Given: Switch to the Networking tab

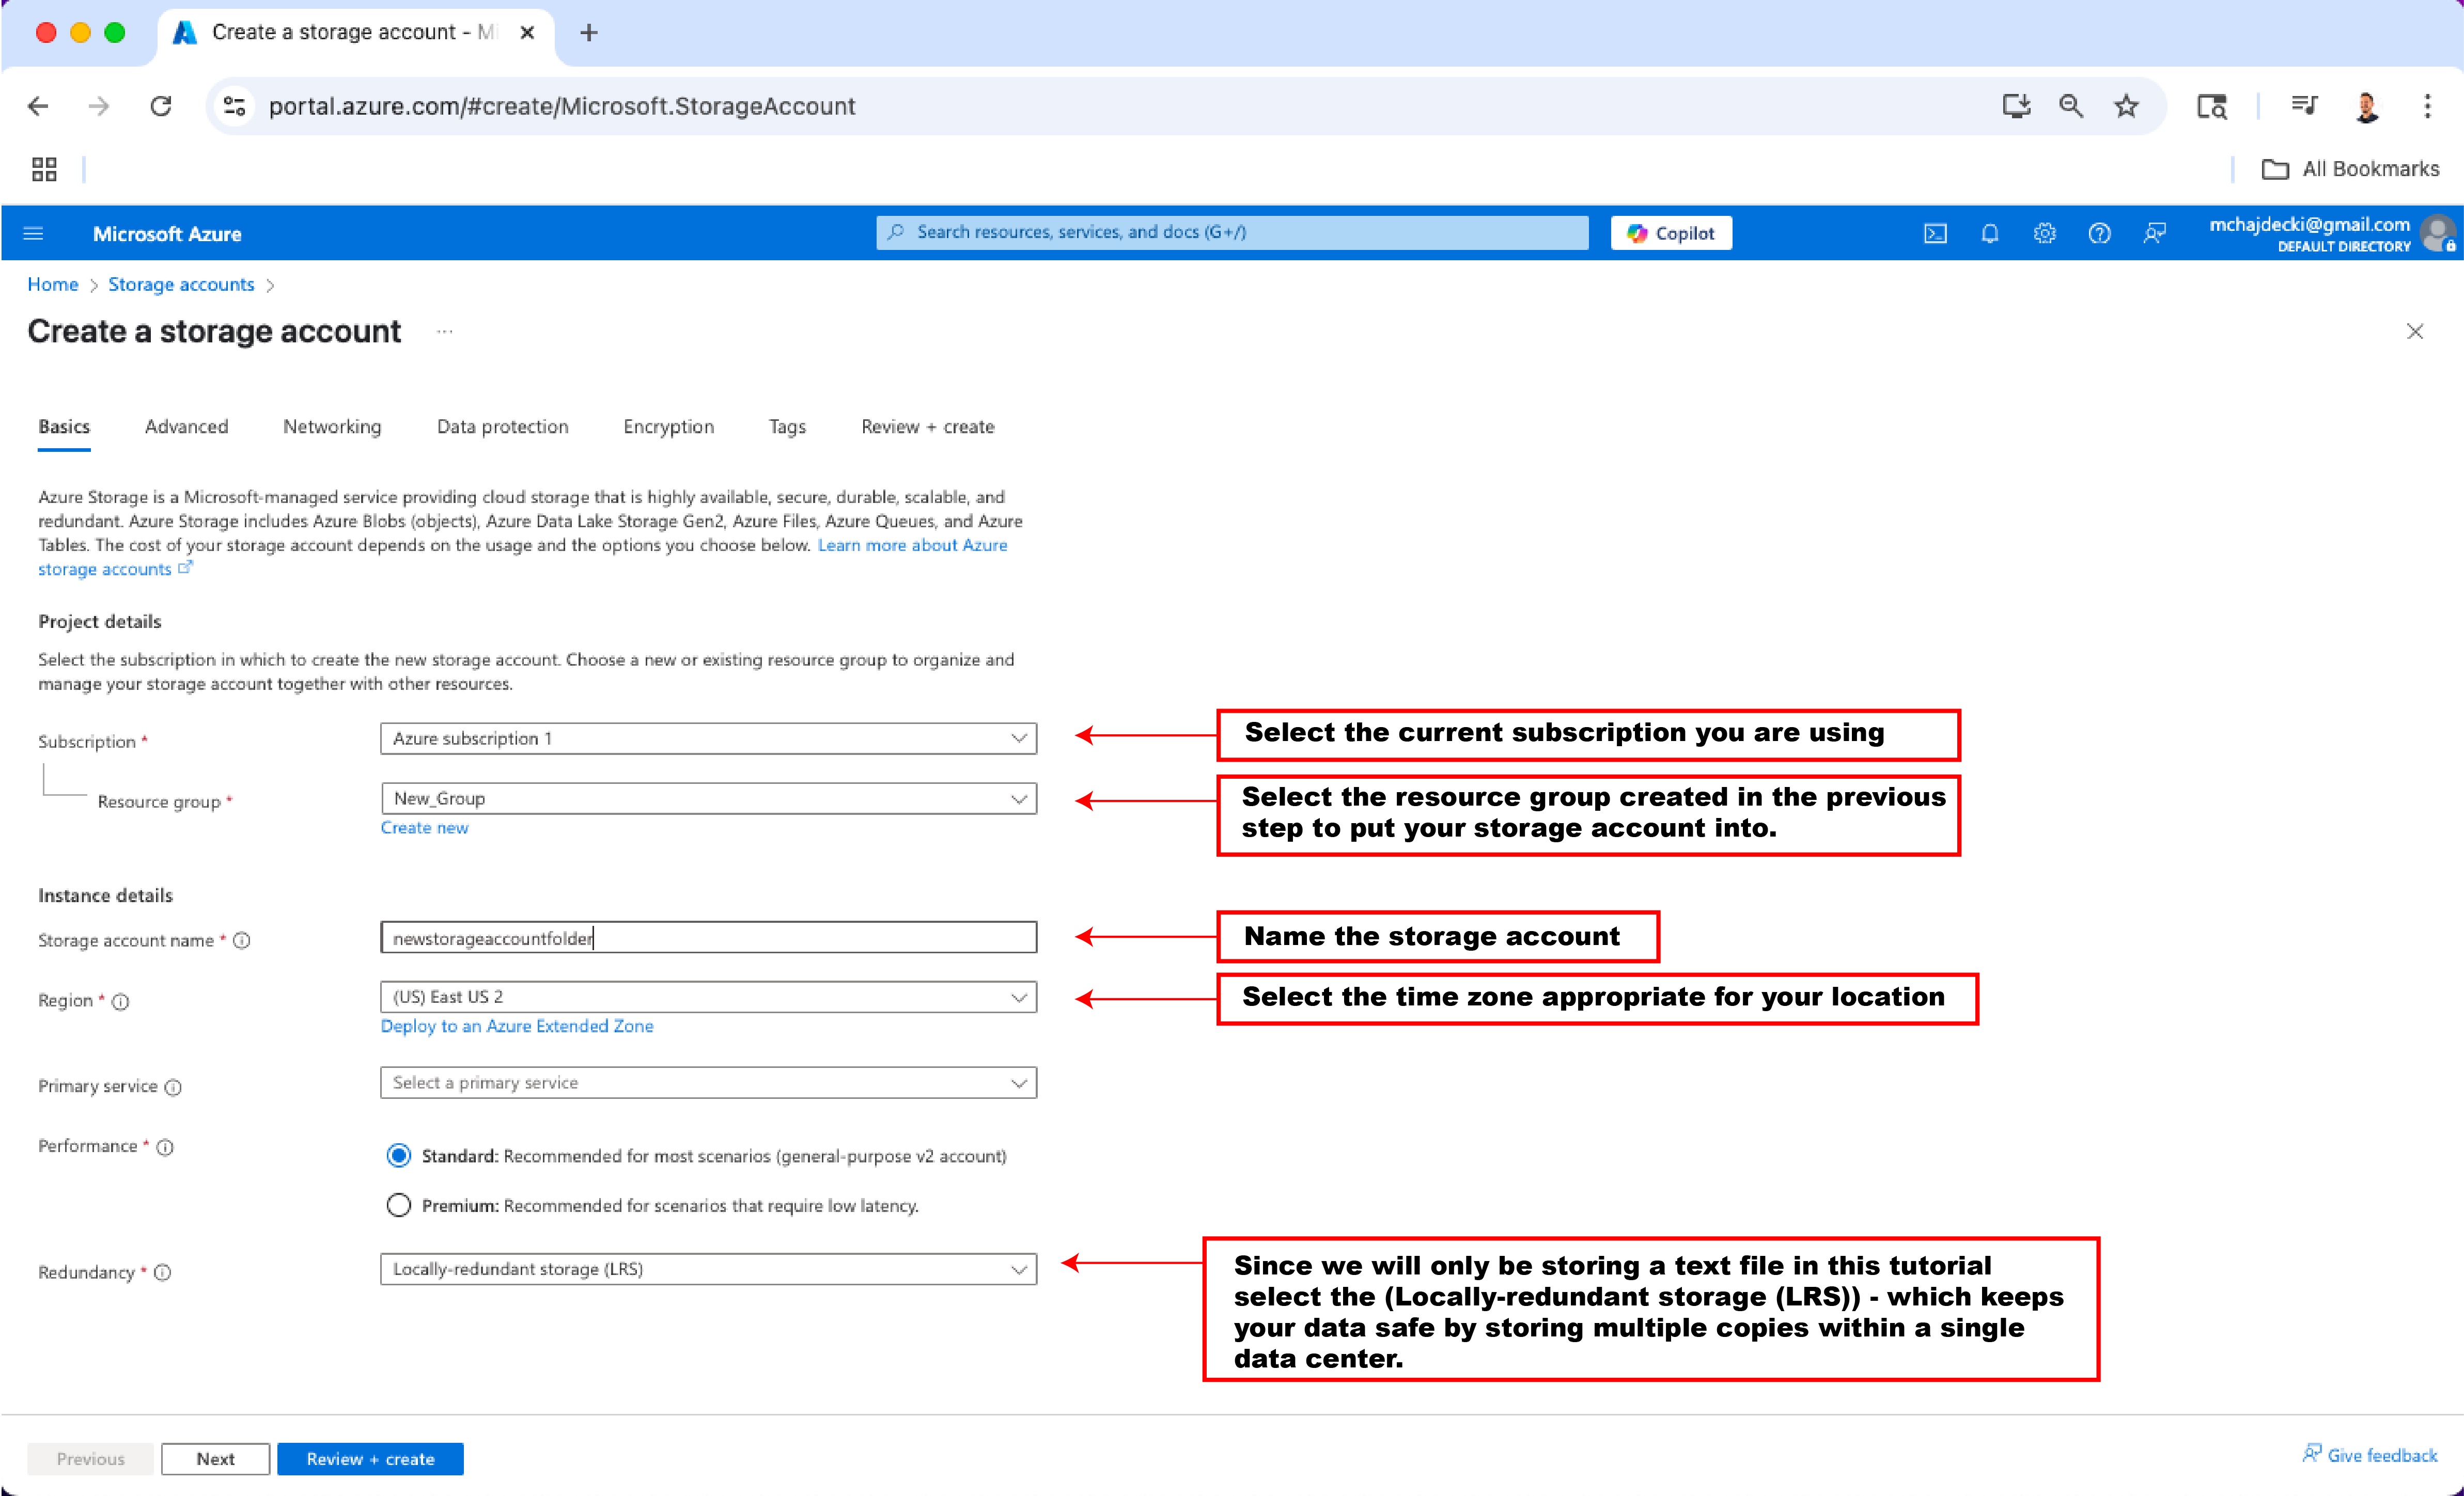Looking at the screenshot, I should click(332, 427).
